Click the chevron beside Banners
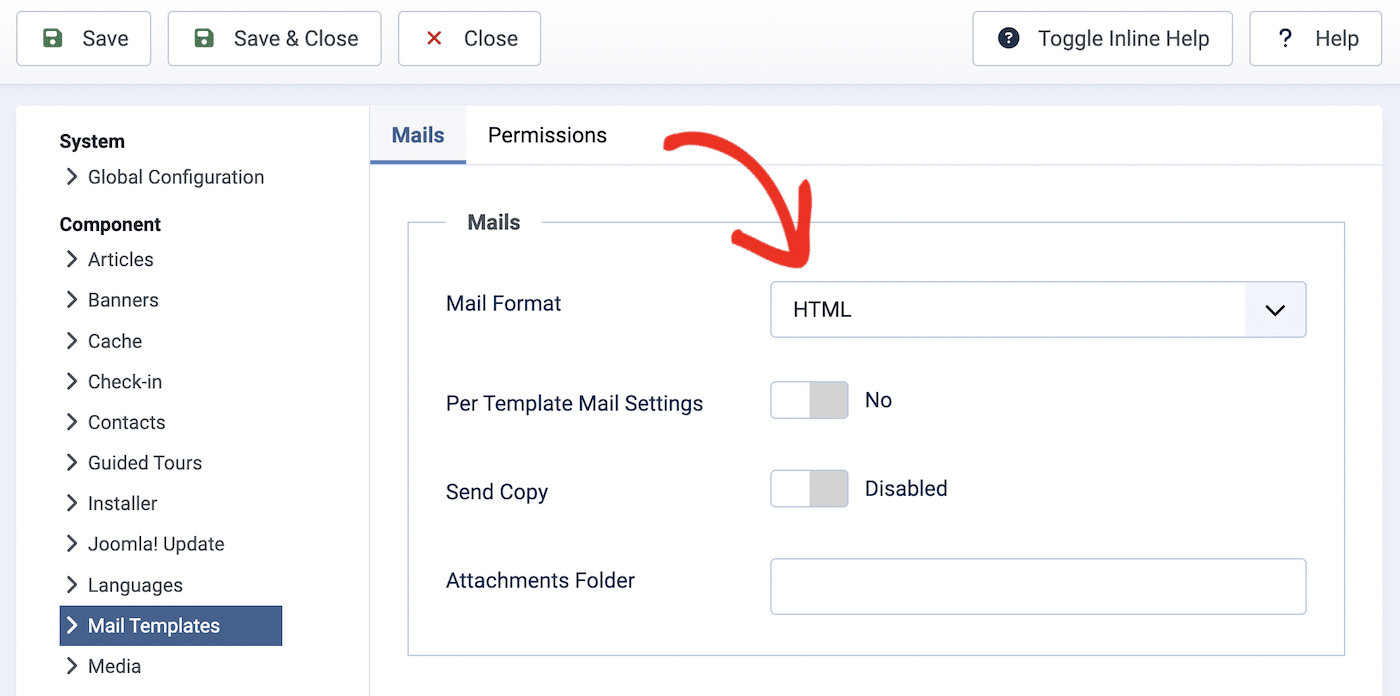Viewport: 1400px width, 696px height. pos(71,299)
